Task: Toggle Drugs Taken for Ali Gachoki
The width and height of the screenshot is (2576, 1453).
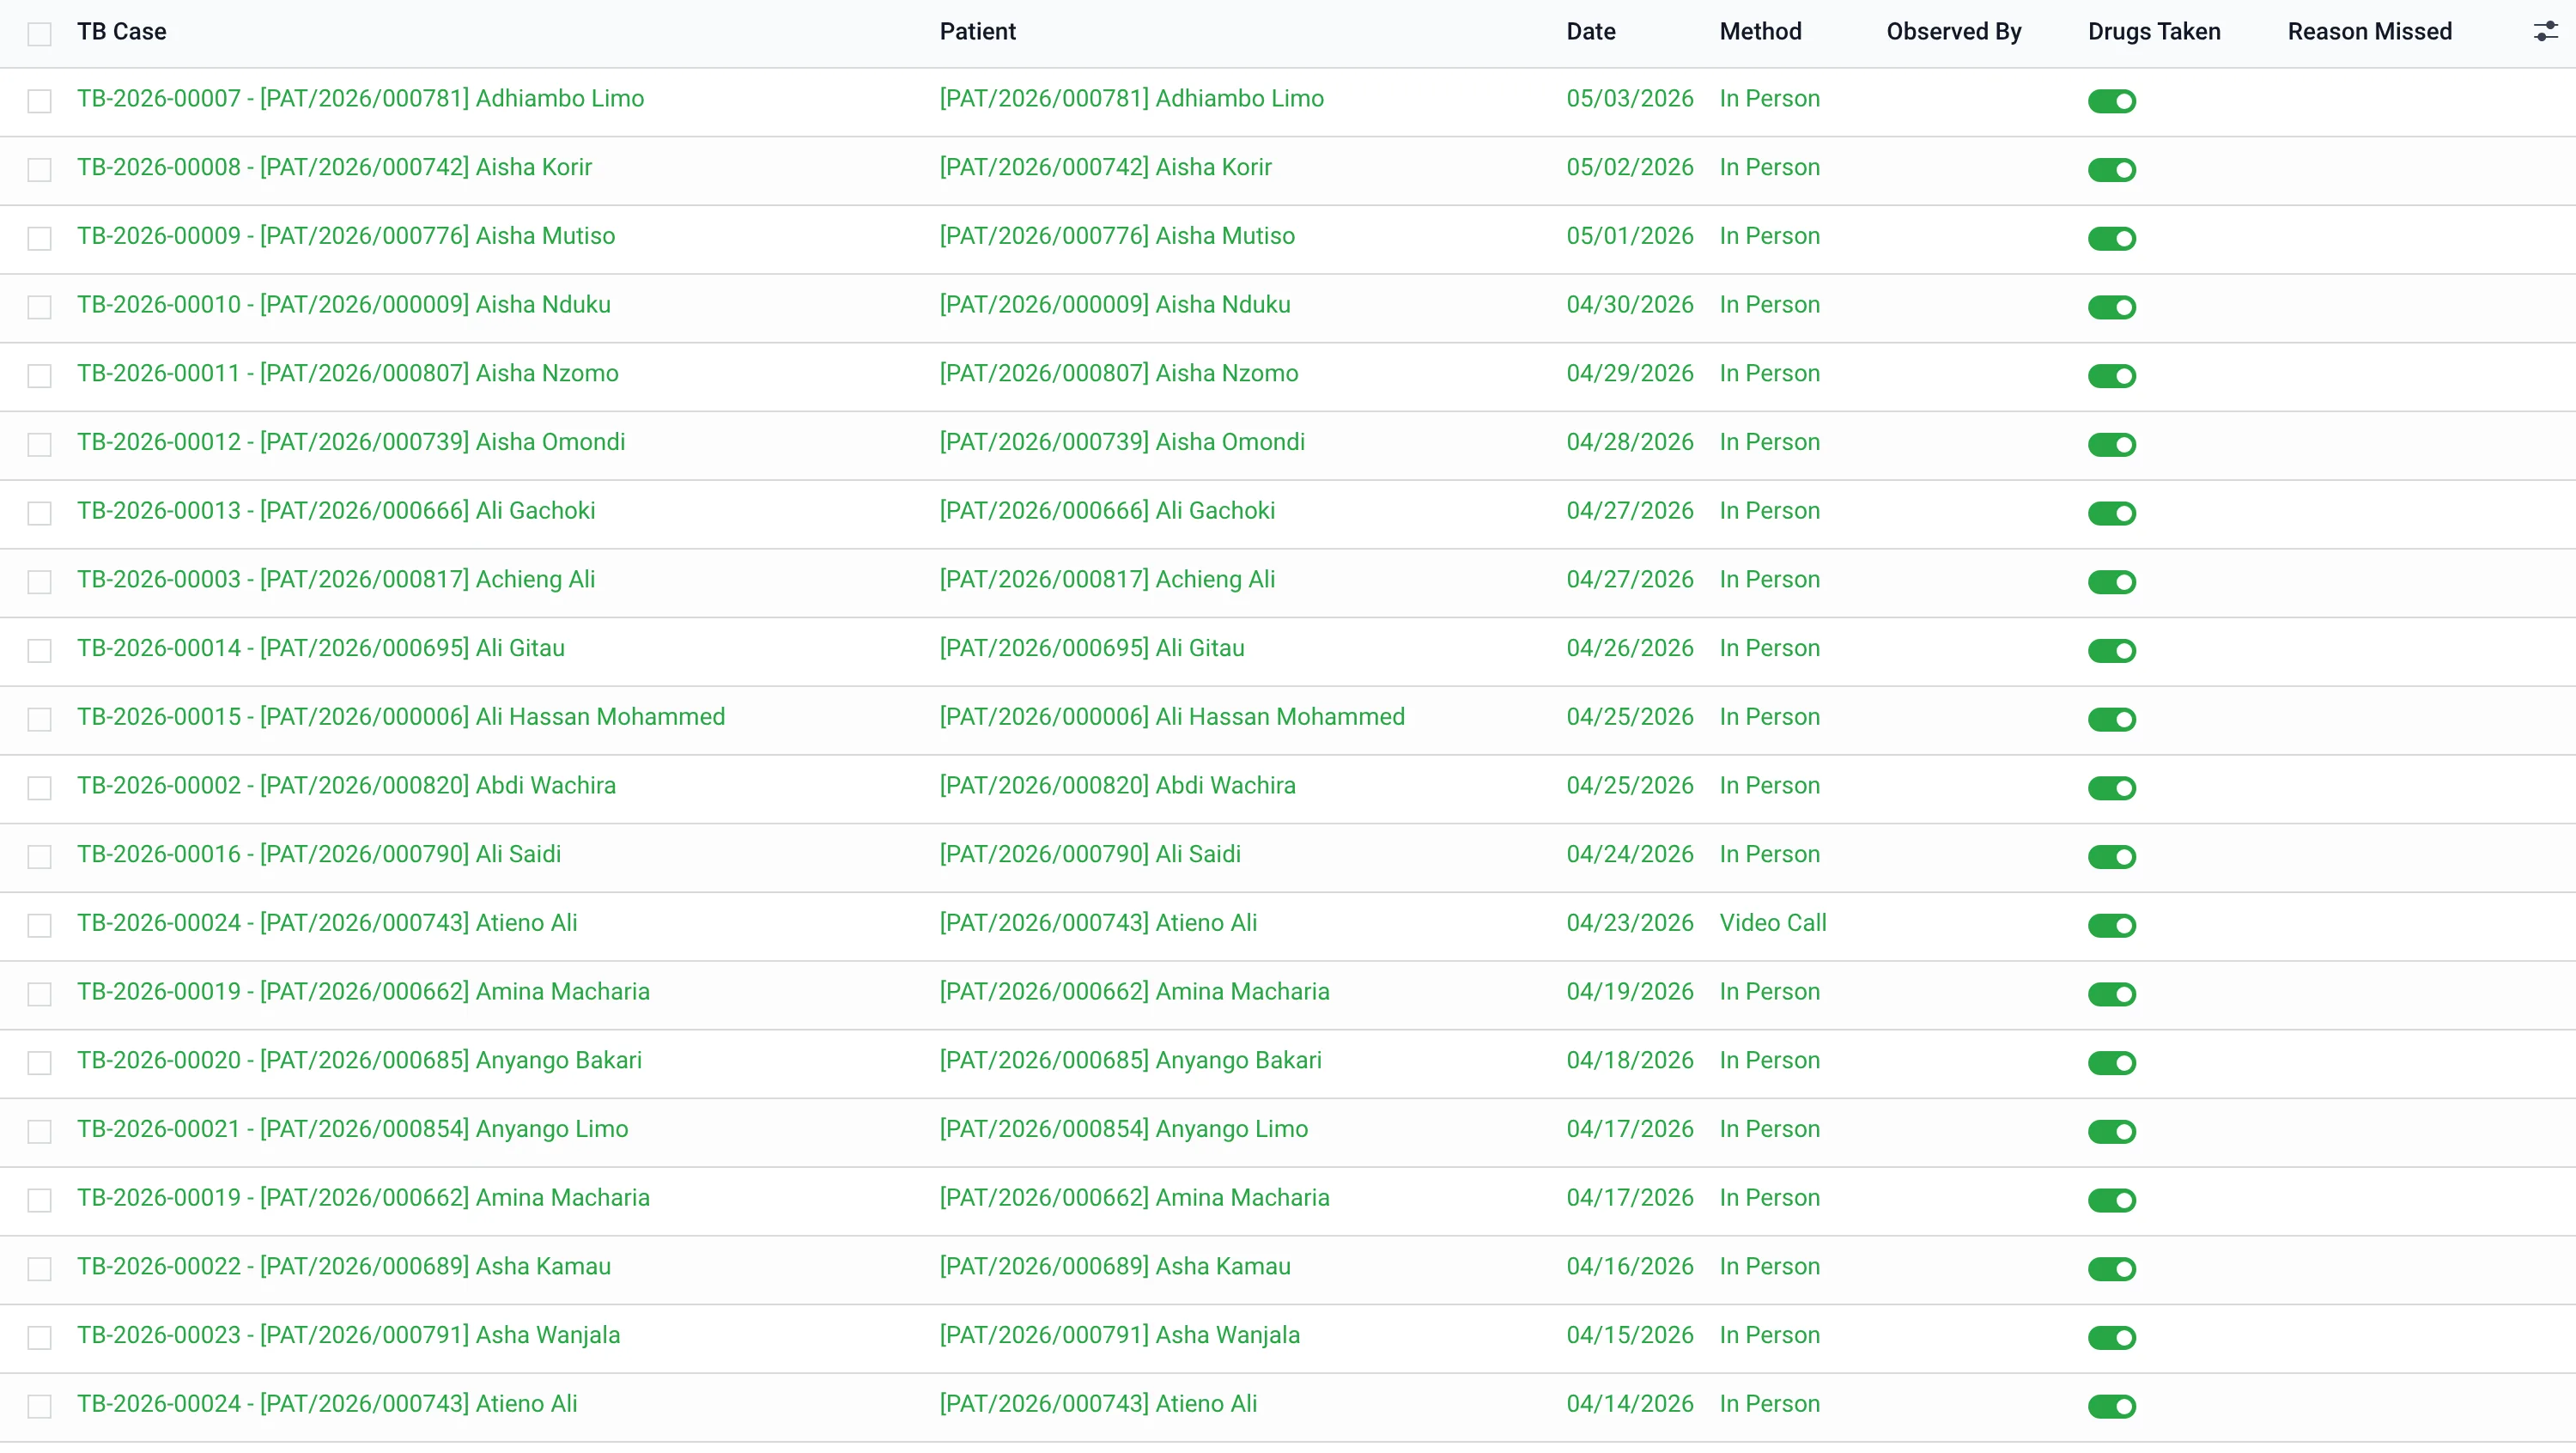Action: click(x=2111, y=514)
